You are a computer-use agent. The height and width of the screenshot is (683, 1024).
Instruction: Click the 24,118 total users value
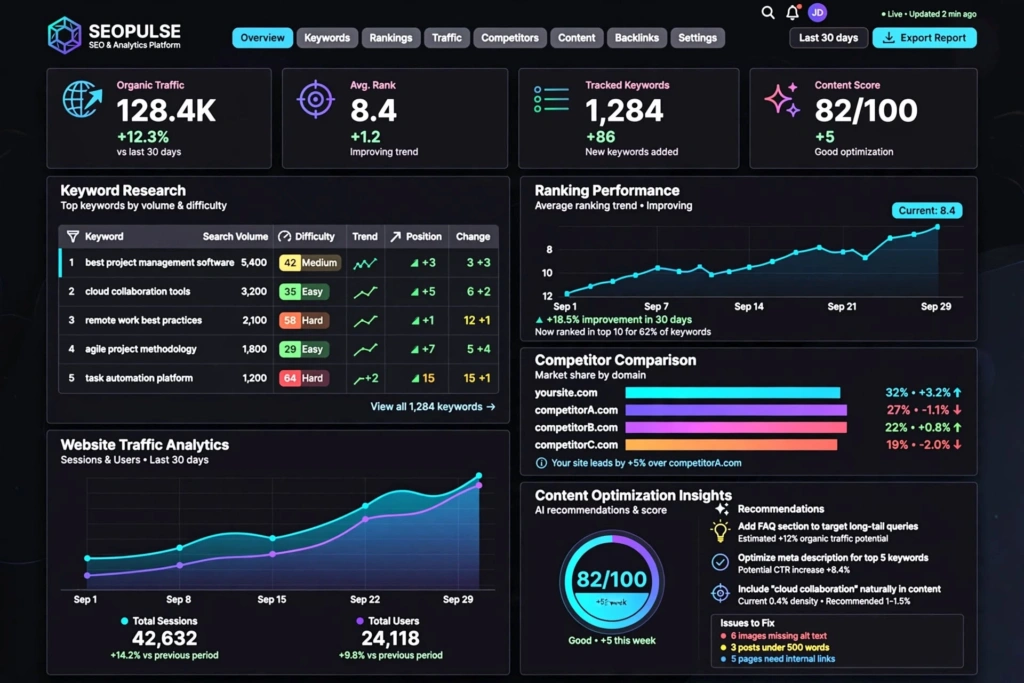click(391, 638)
